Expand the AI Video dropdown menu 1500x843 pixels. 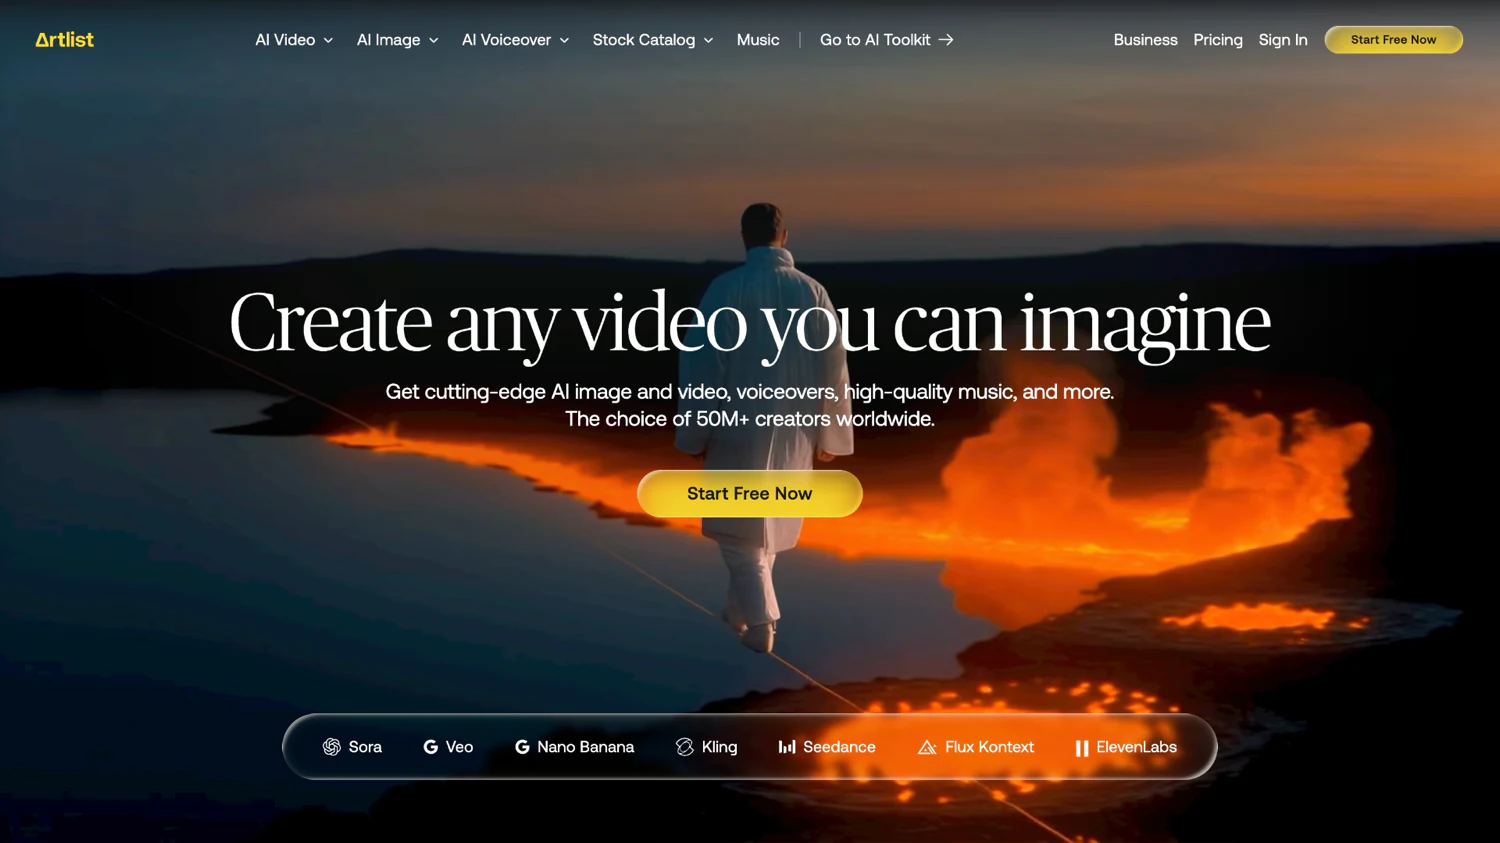click(294, 40)
